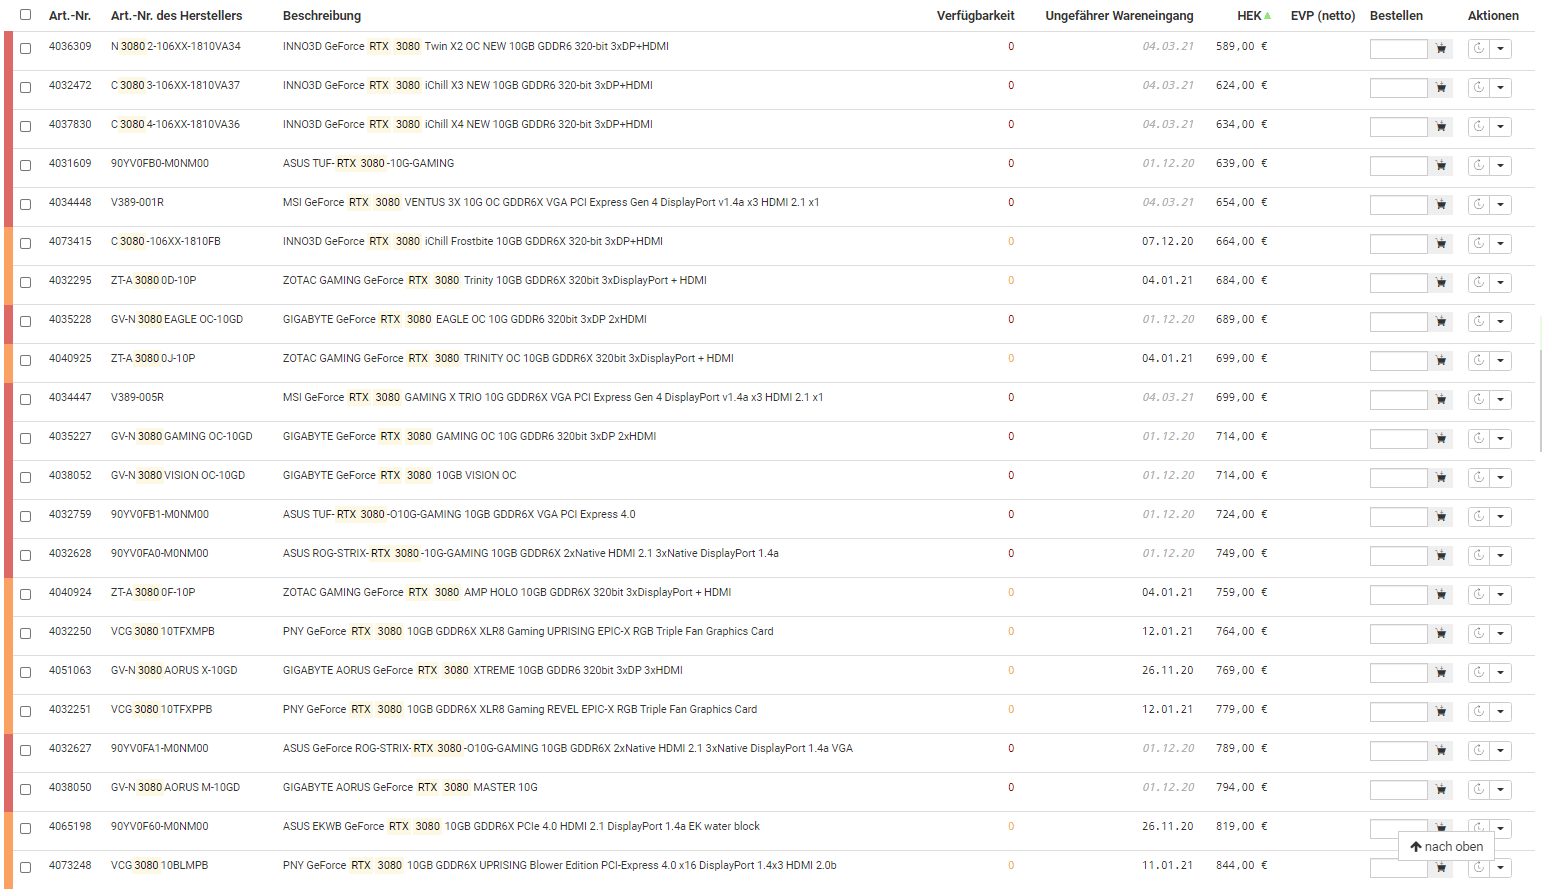
Task: Open article number 4032759
Action: (x=70, y=514)
